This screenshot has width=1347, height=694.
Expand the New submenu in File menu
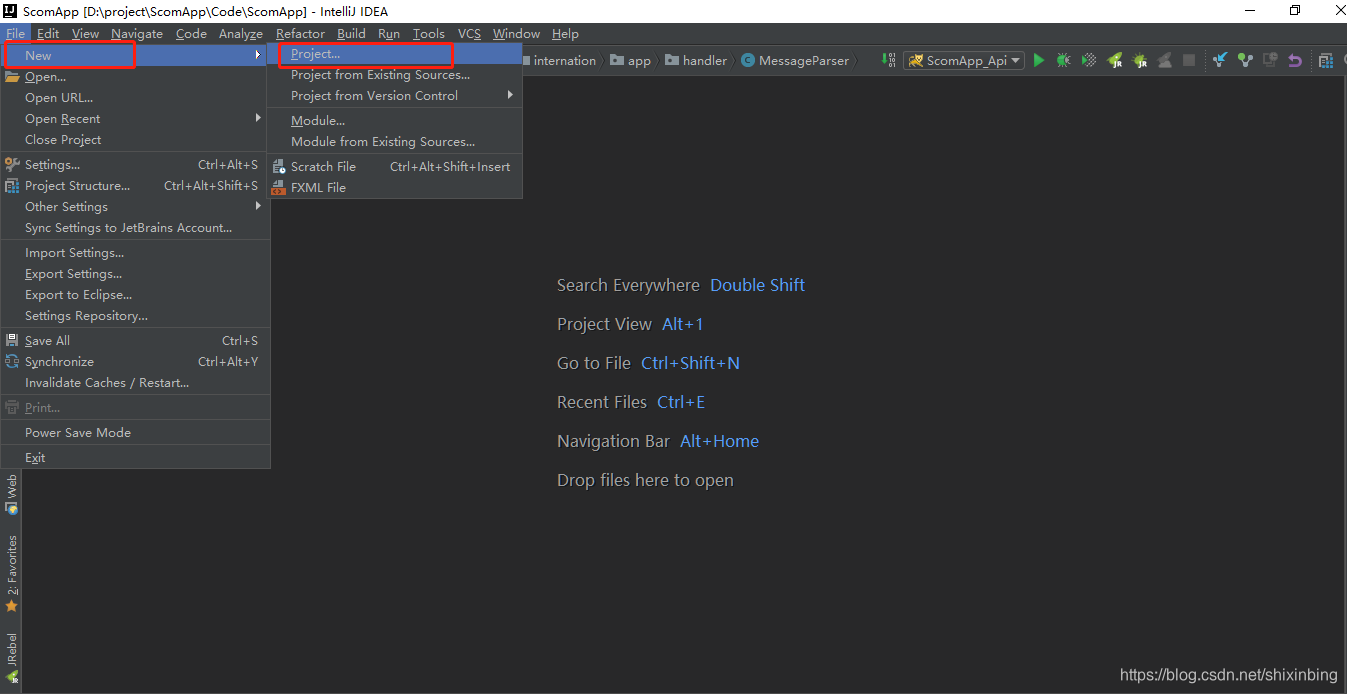135,55
